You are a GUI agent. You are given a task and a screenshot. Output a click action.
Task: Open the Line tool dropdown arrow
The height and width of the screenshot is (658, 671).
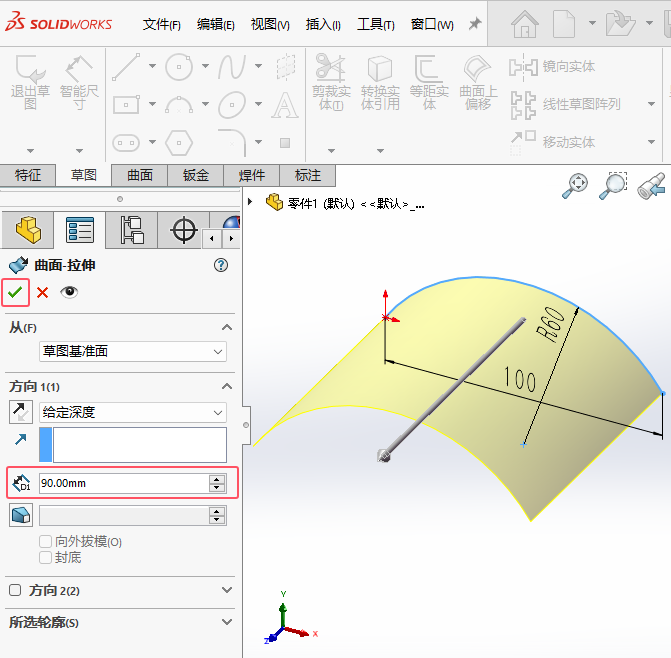152,66
